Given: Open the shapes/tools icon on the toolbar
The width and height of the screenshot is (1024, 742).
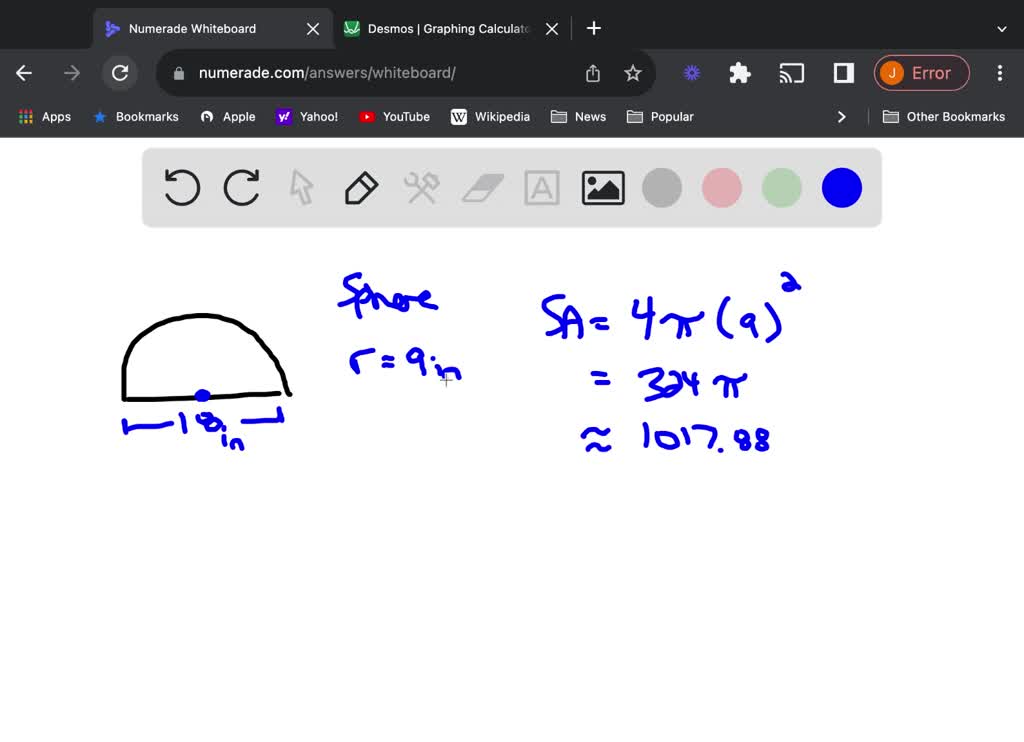Looking at the screenshot, I should point(421,187).
